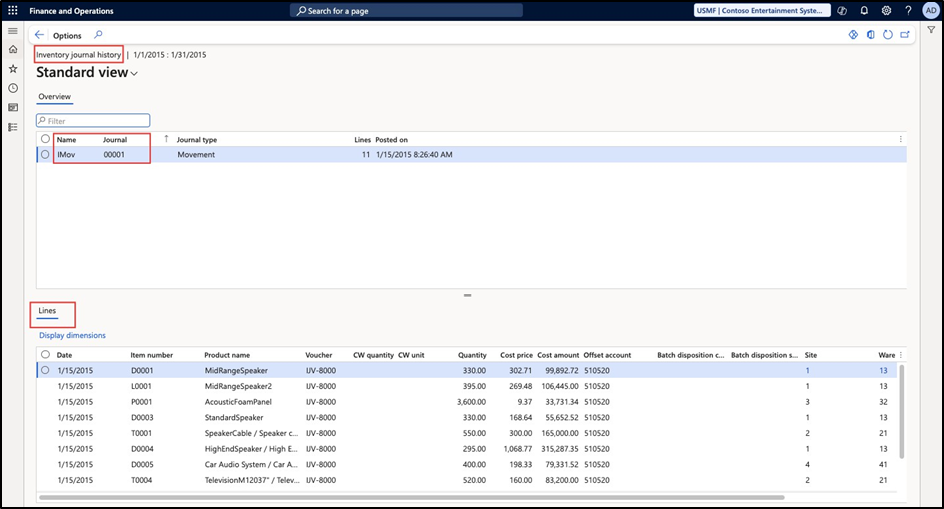Go to the Home page in sidebar
The width and height of the screenshot is (944, 509).
[13, 49]
